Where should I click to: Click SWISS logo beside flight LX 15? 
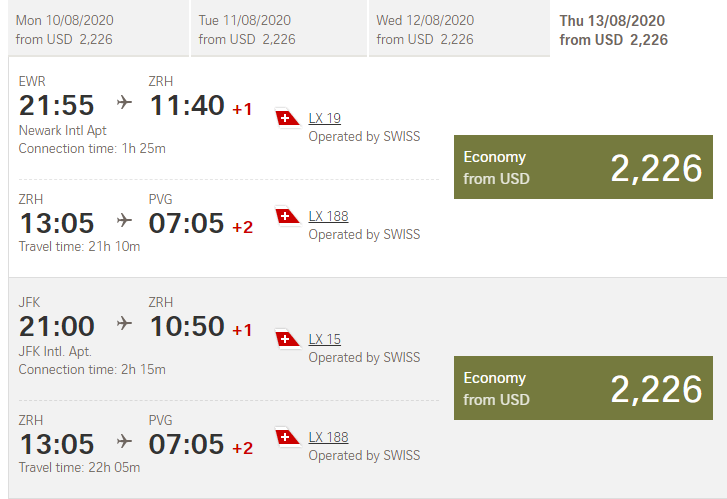288,340
